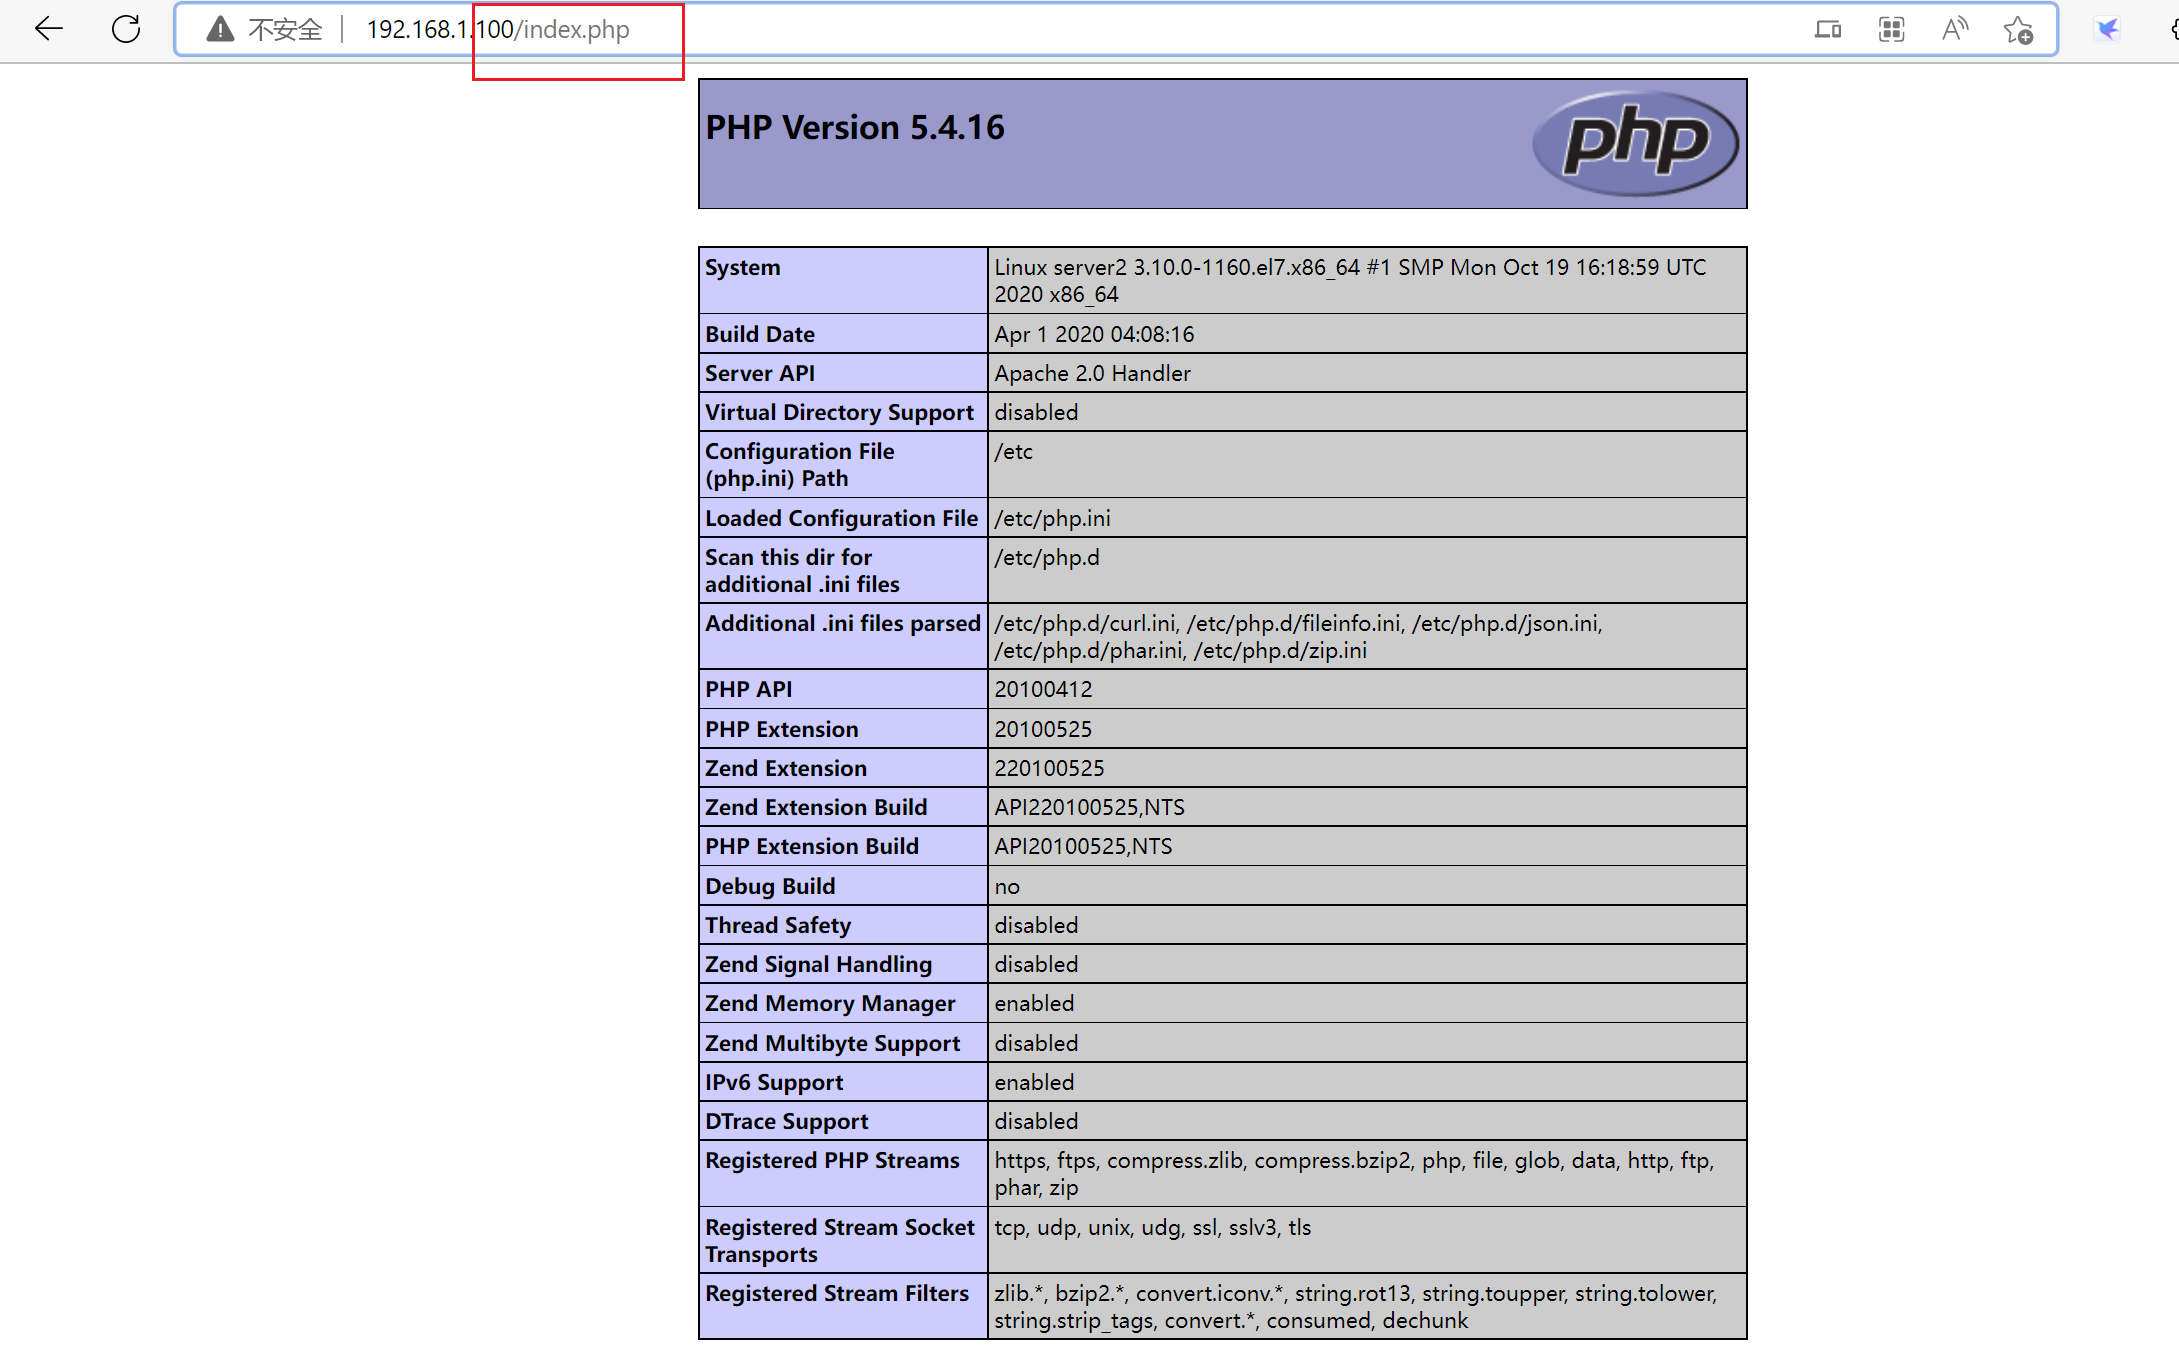Viewport: 2179px width, 1354px height.
Task: Click the apps grid icon in address bar
Action: pyautogui.click(x=1891, y=30)
